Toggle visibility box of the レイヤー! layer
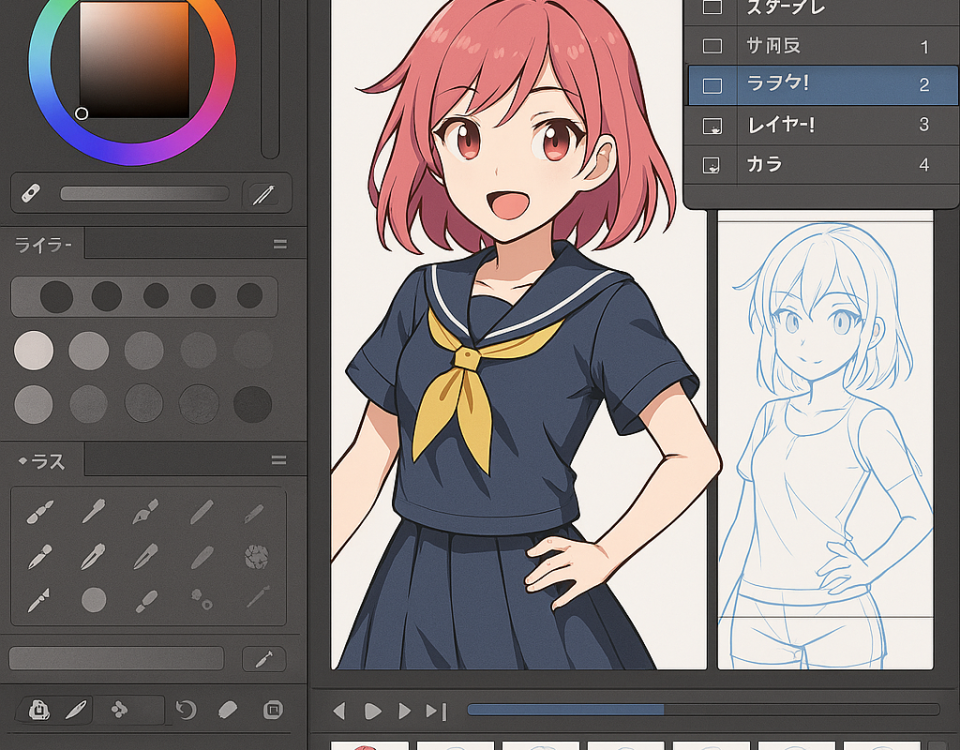This screenshot has height=750, width=960. click(712, 125)
